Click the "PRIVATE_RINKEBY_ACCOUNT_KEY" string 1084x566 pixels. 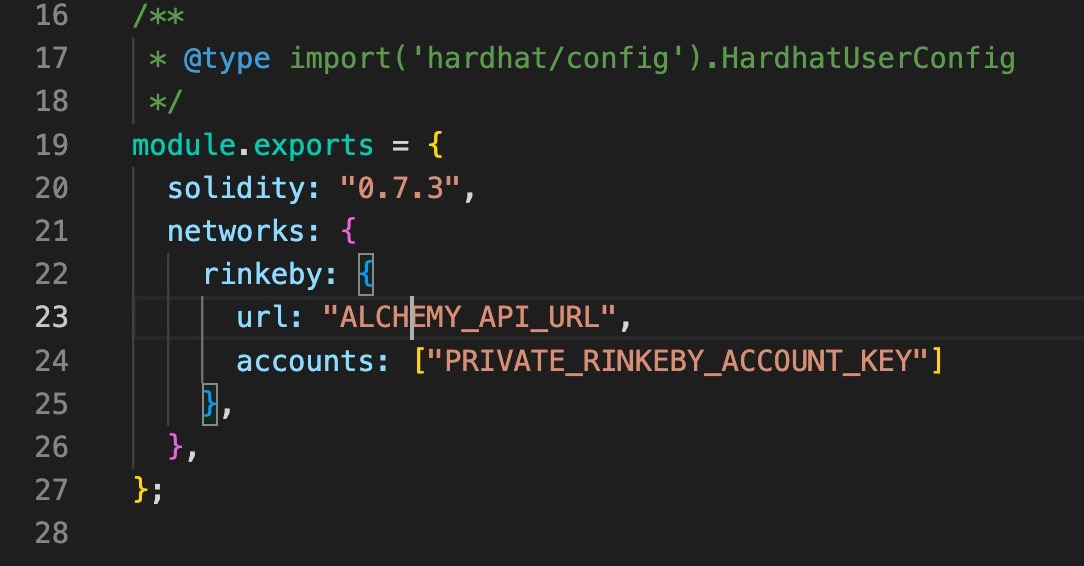[678, 360]
